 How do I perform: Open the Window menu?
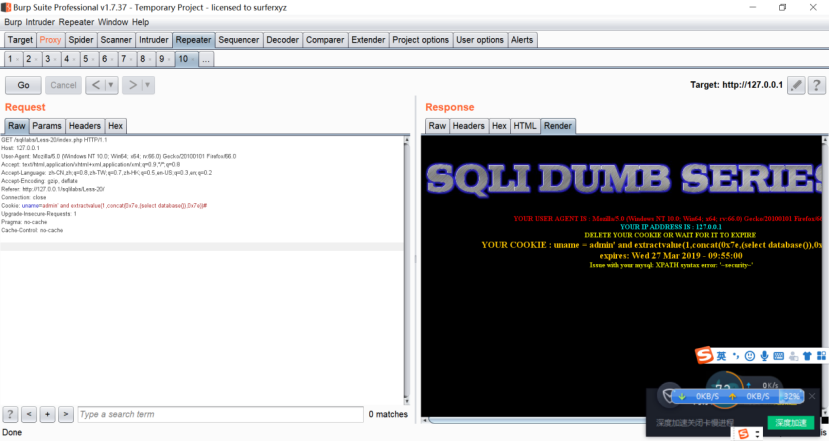[113, 22]
